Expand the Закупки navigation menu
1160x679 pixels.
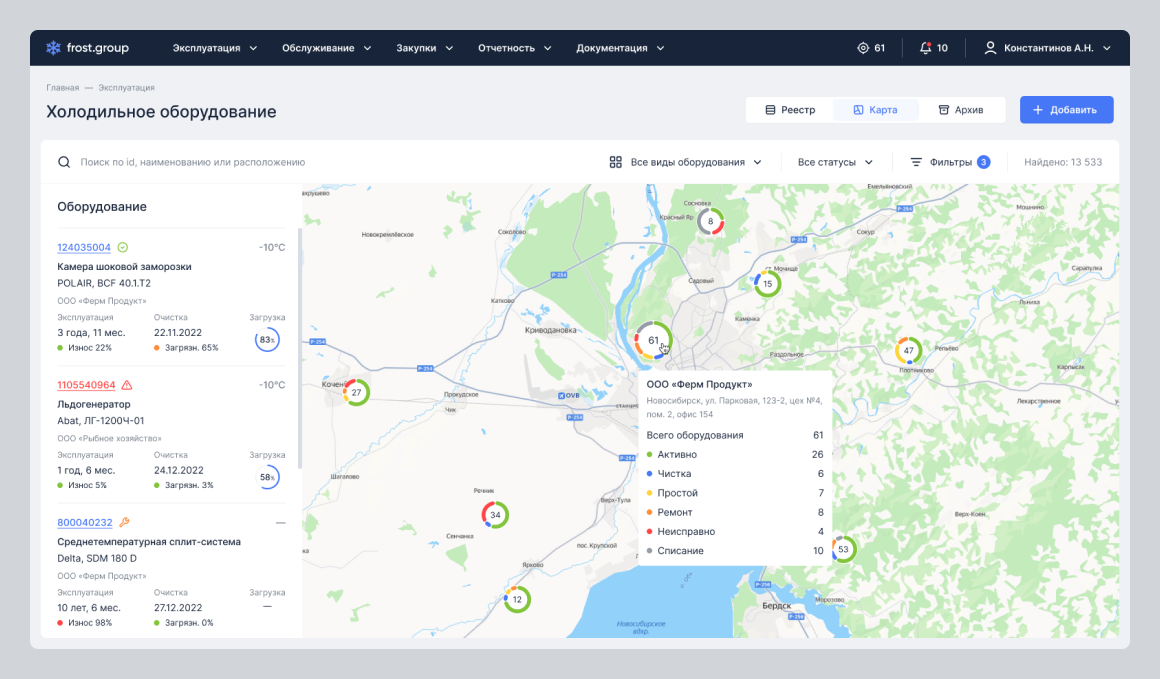pos(425,48)
